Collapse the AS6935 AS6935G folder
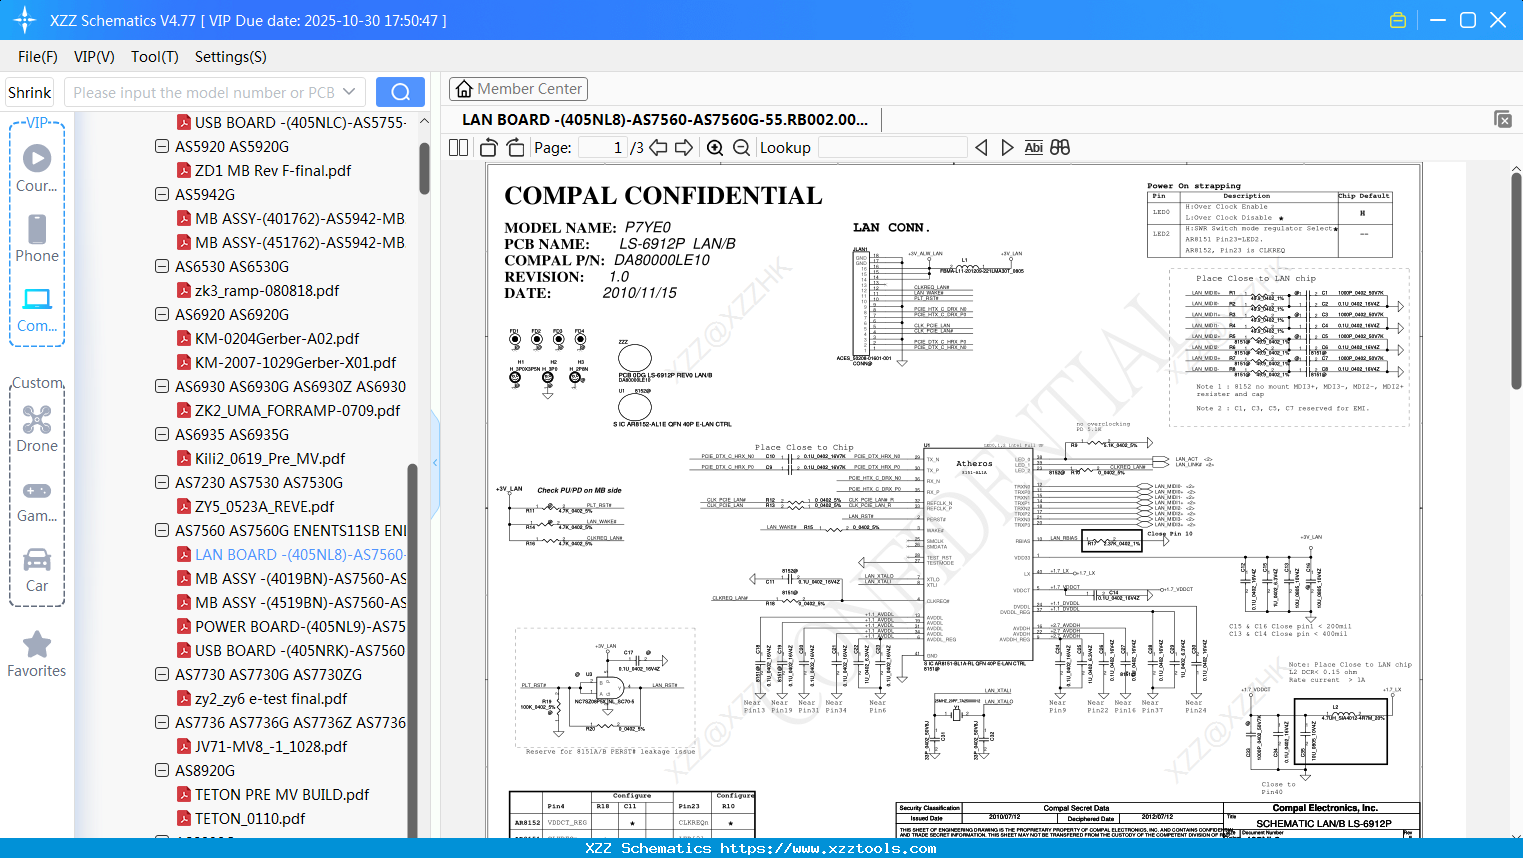The width and height of the screenshot is (1523, 858). coord(162,434)
